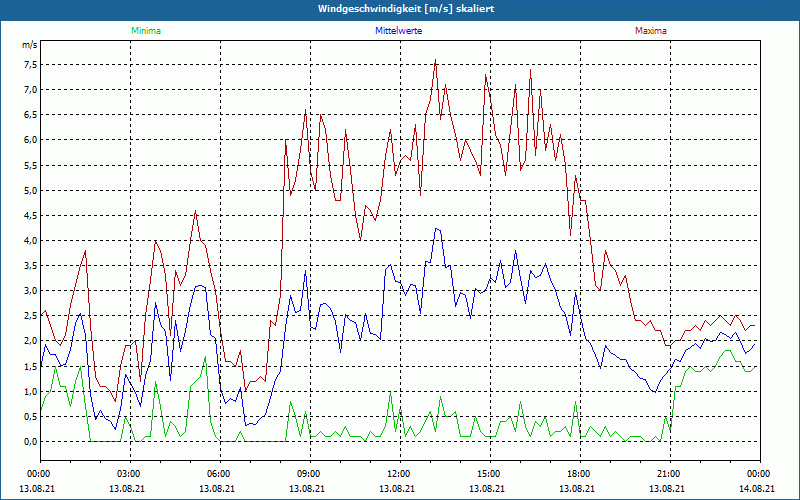Click the Maxima legend label
The image size is (800, 500).
coord(650,31)
